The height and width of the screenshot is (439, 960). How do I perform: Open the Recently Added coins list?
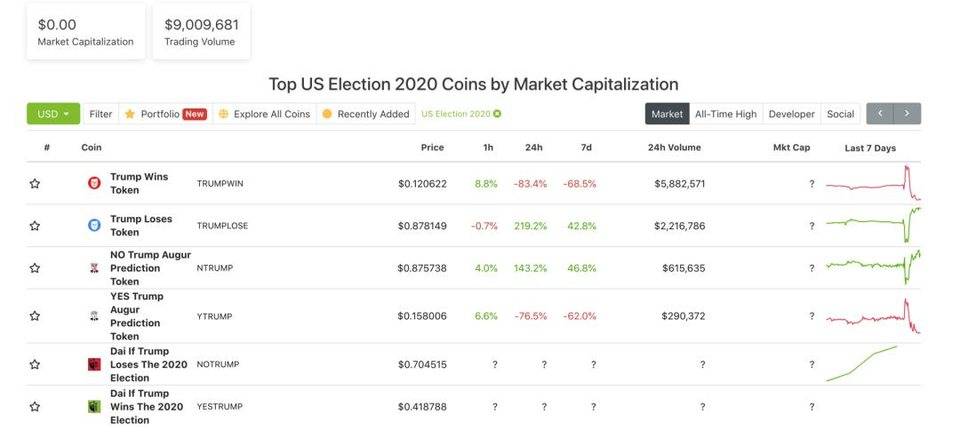click(x=365, y=114)
